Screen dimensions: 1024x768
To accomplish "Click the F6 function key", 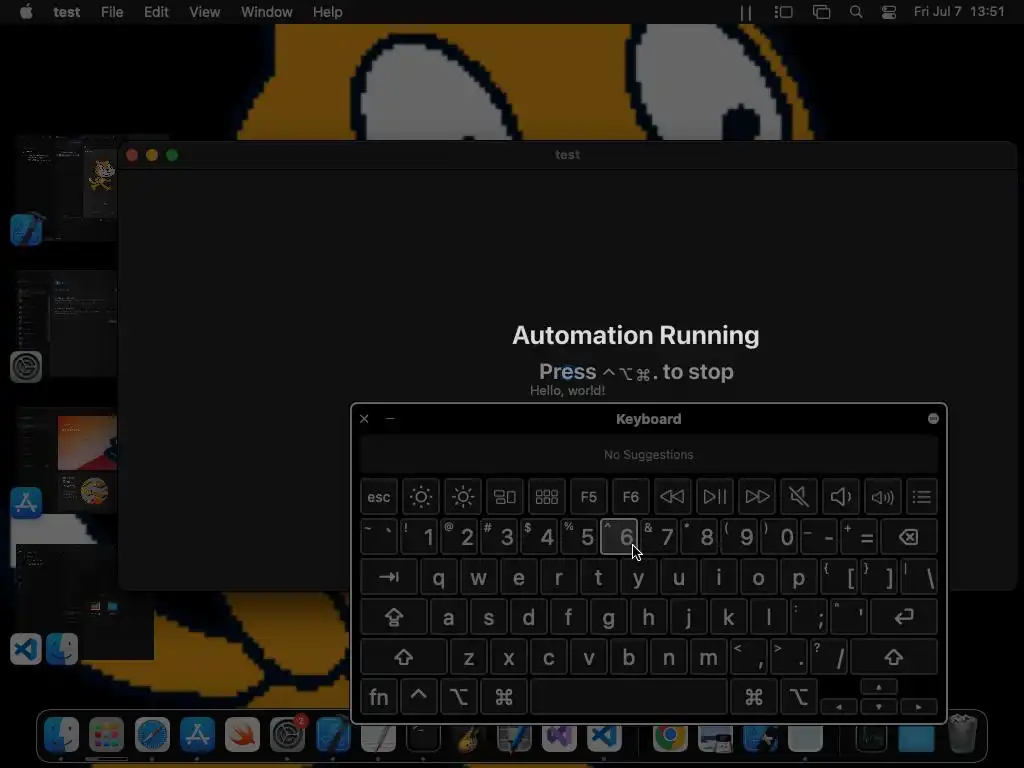I will coord(631,497).
